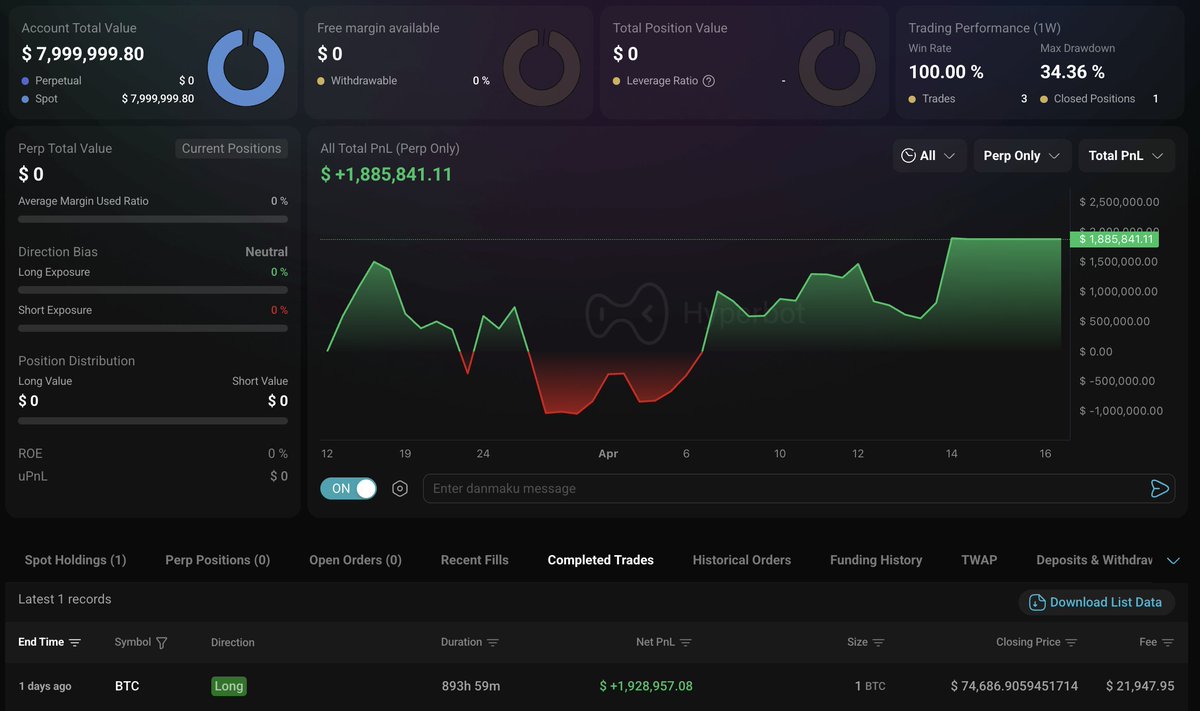Open the All time range dropdown

(929, 156)
